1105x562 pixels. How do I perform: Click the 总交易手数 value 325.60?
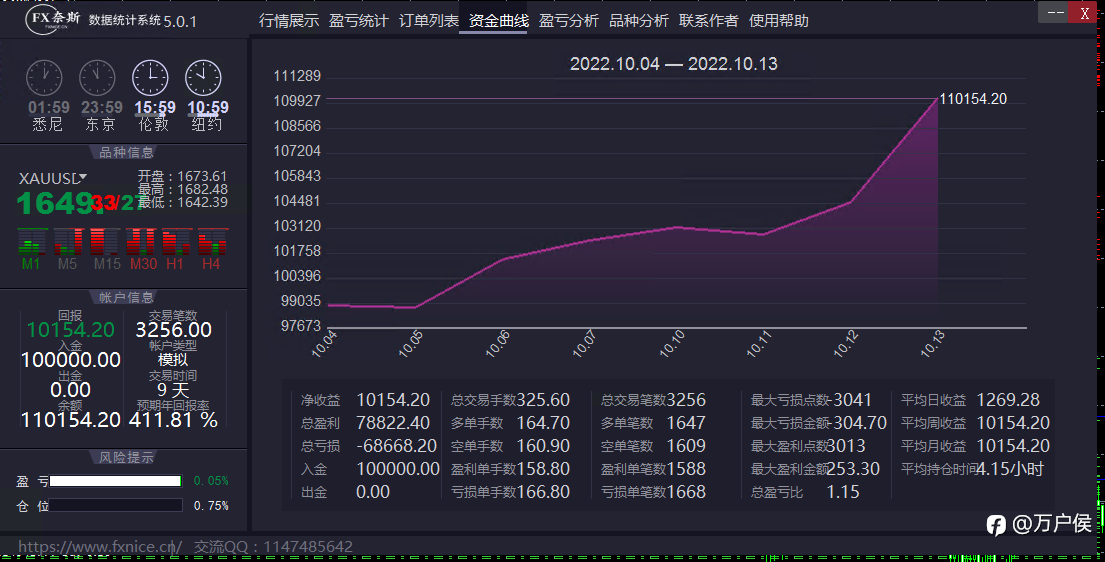click(543, 400)
